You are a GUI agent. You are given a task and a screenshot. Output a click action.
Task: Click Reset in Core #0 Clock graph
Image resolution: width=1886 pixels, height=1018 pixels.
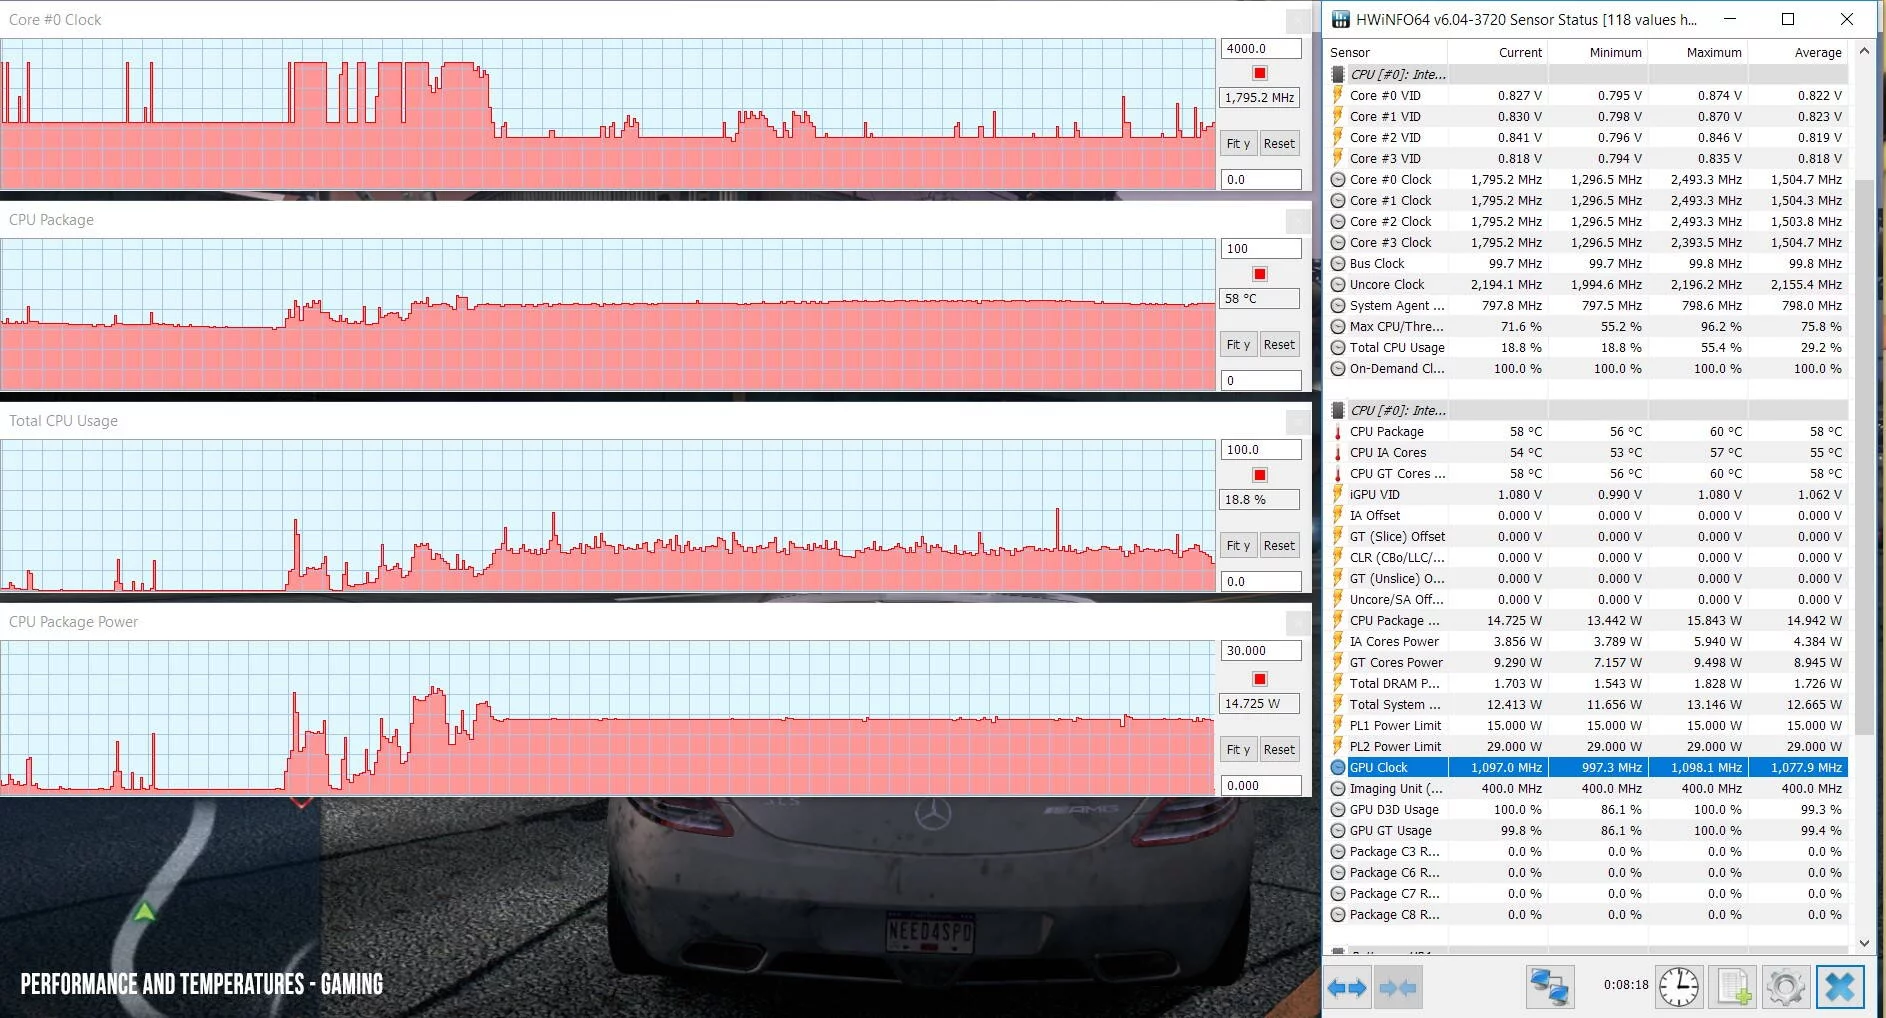[x=1279, y=143]
